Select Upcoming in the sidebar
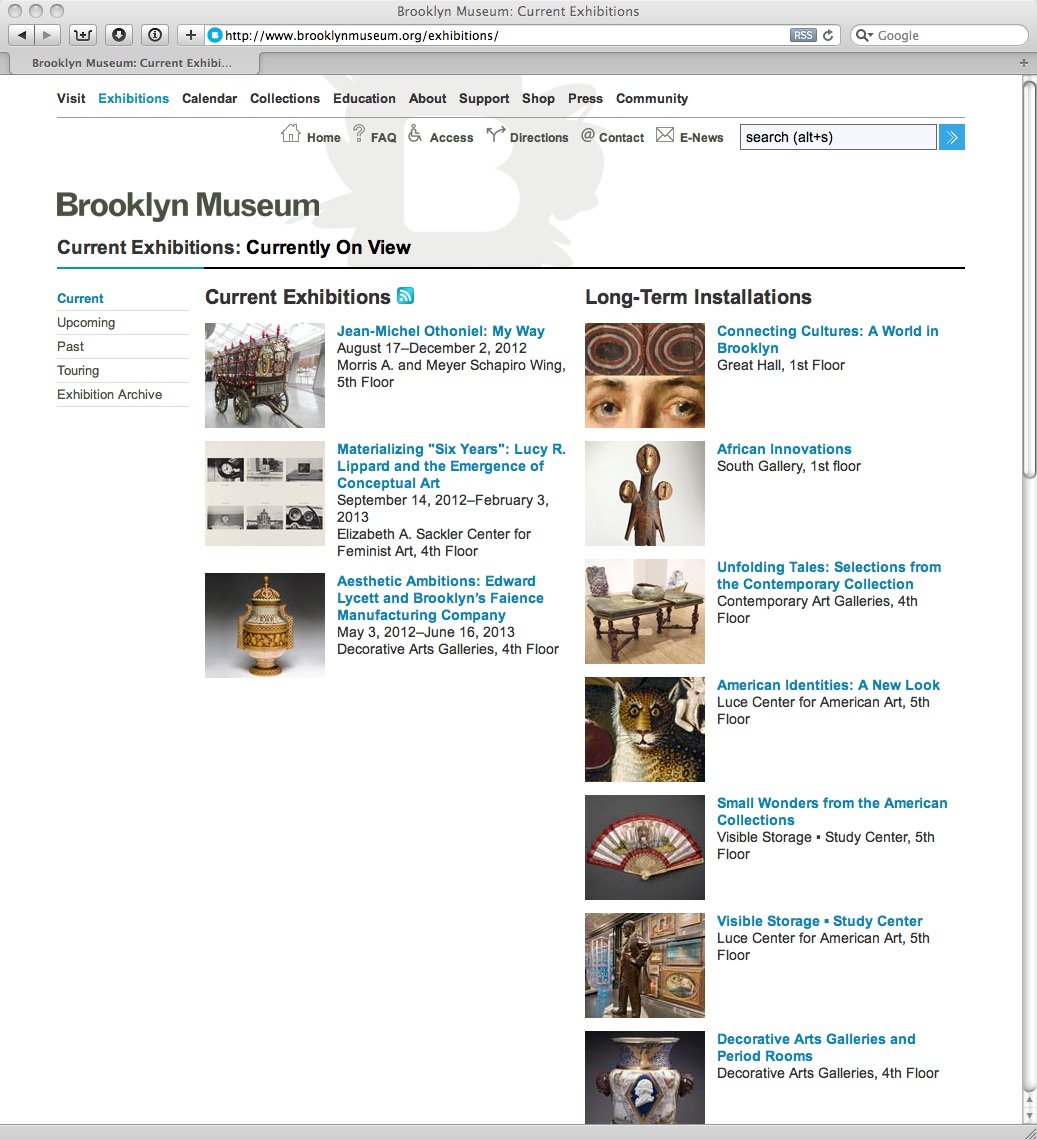Screen dimensions: 1037x1140 pos(86,322)
